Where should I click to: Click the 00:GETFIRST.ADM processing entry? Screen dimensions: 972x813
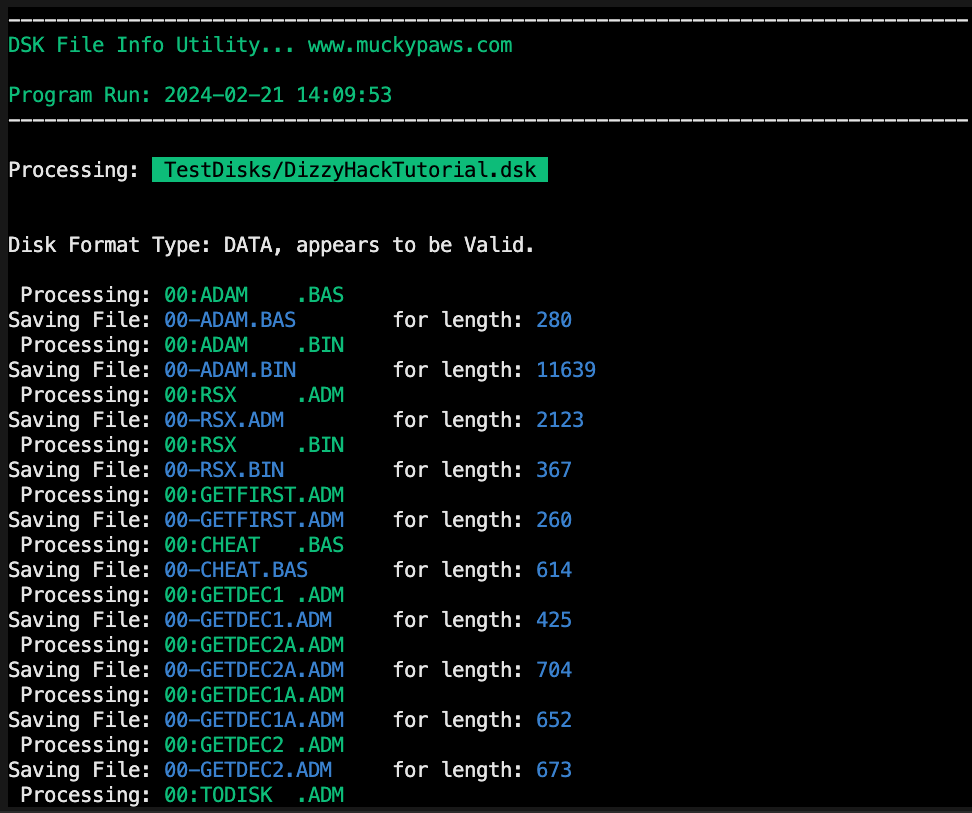(x=254, y=495)
